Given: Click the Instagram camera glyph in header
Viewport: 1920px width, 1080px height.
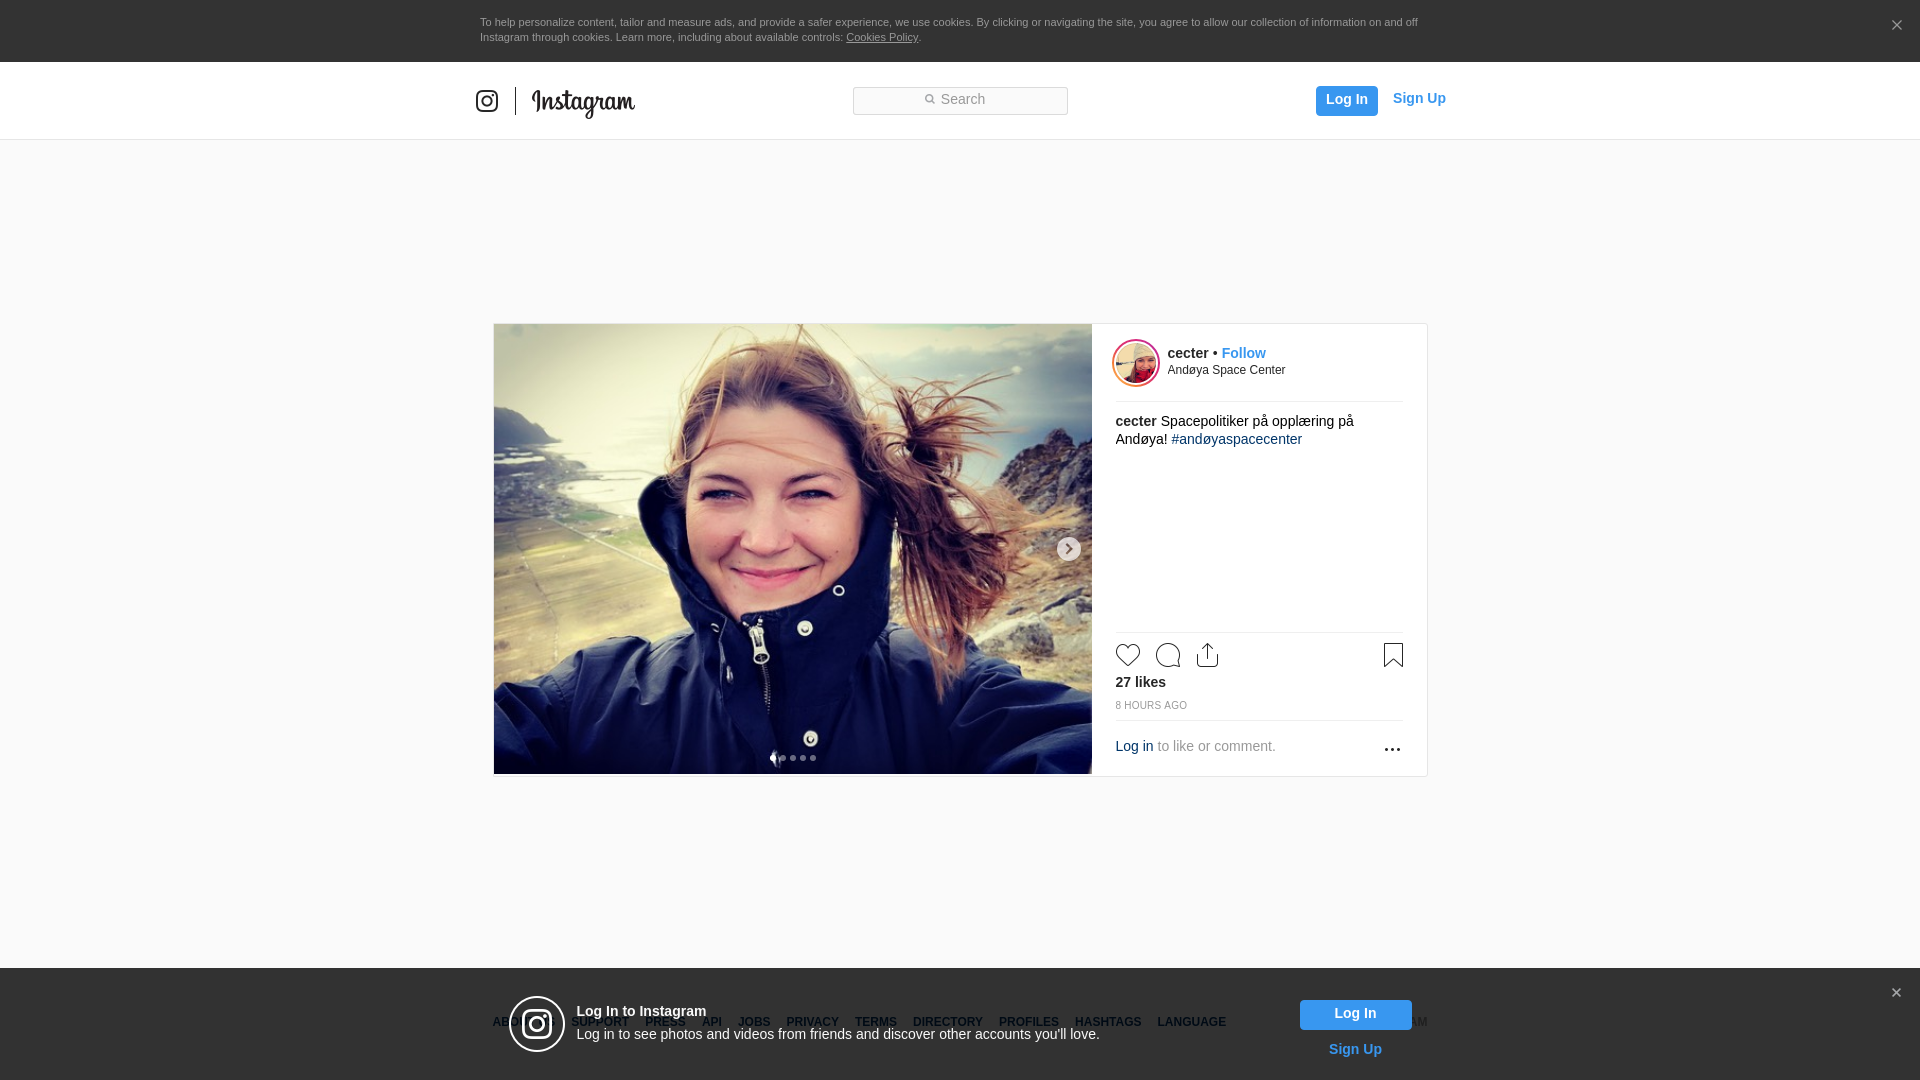Looking at the screenshot, I should pos(487,101).
